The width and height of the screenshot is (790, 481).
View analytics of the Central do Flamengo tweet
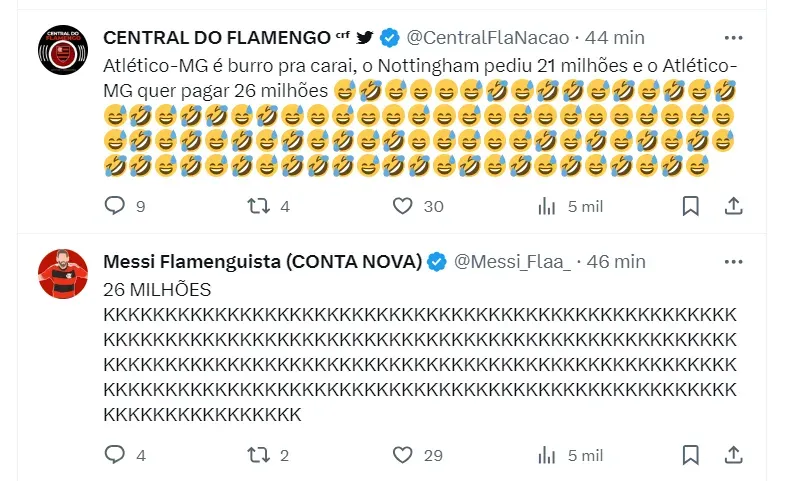click(547, 206)
